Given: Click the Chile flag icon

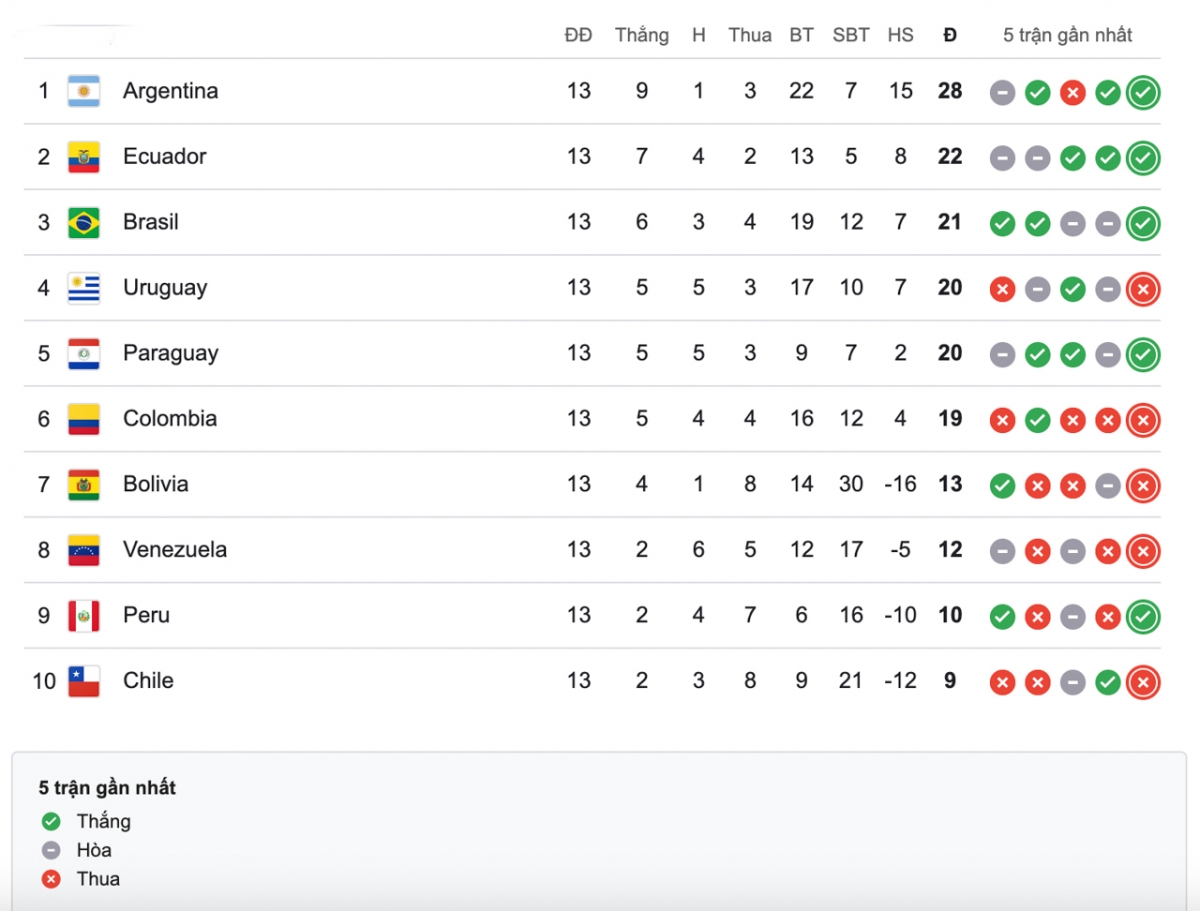Looking at the screenshot, I should tap(84, 681).
